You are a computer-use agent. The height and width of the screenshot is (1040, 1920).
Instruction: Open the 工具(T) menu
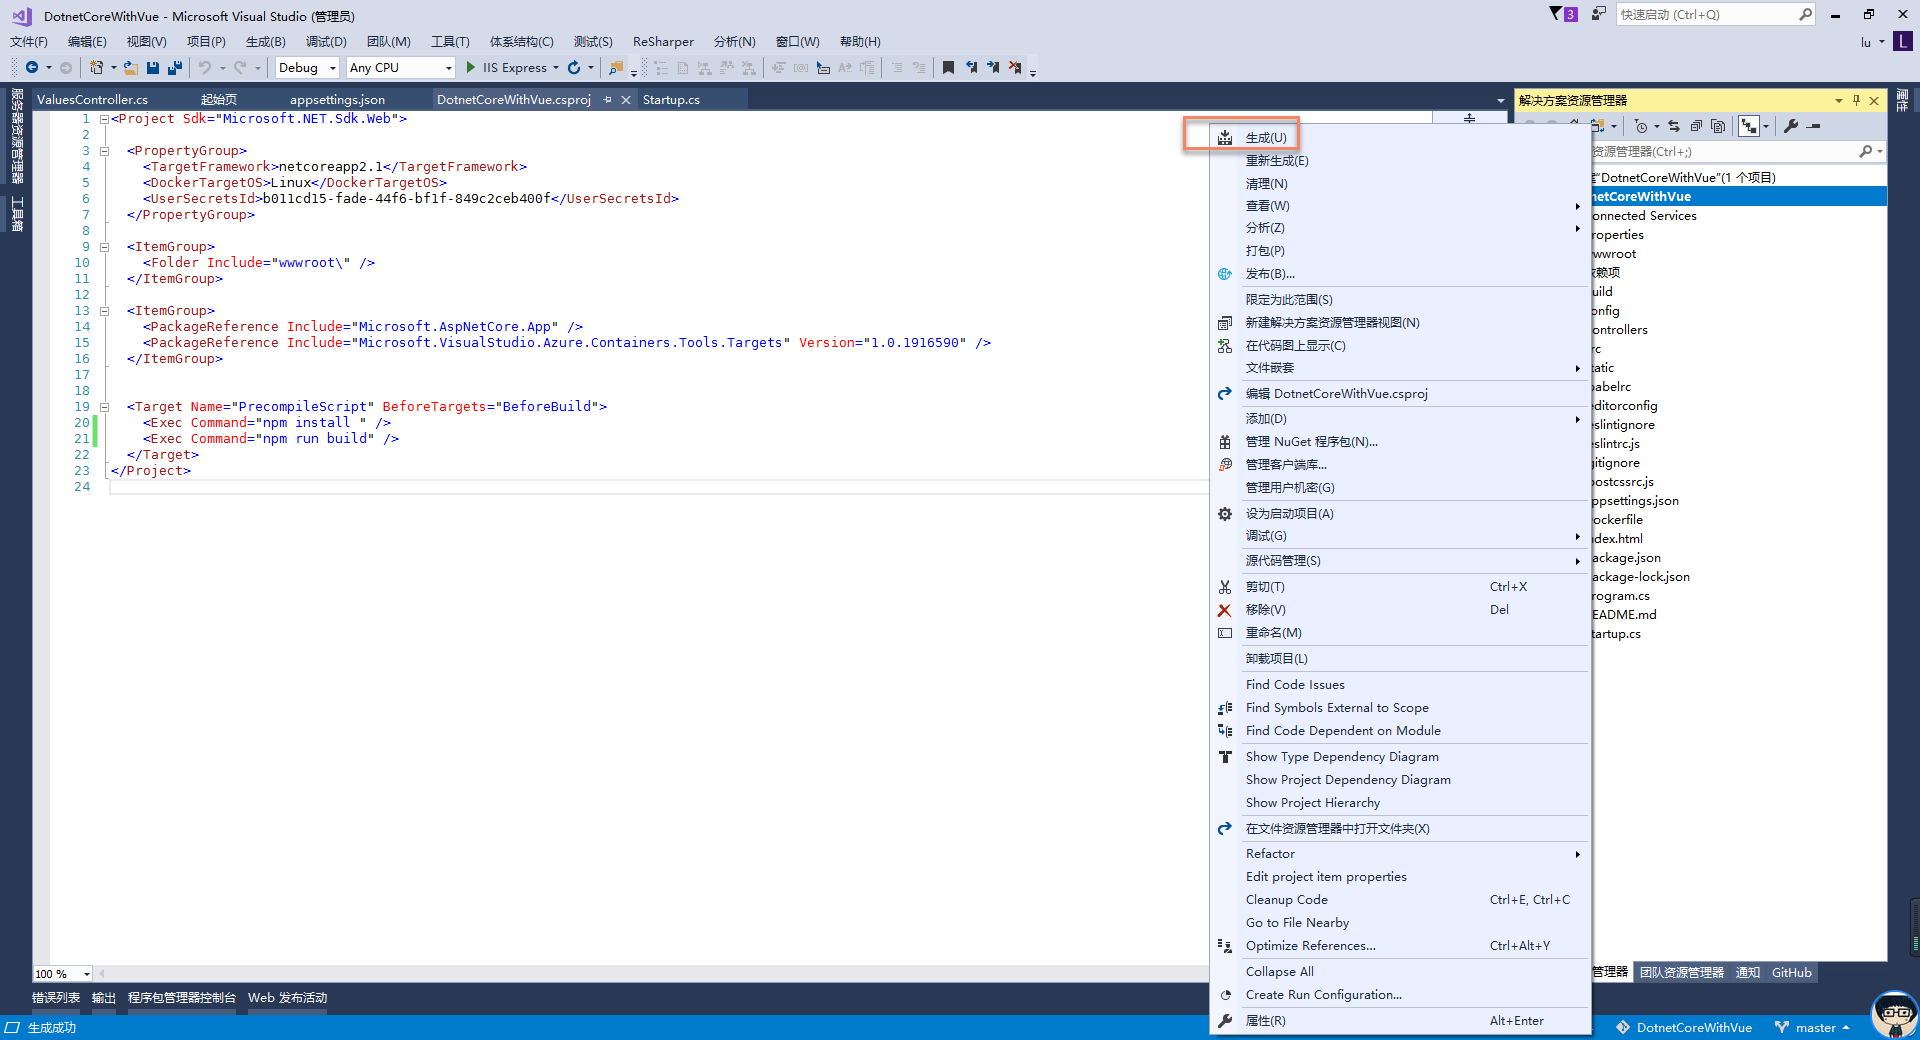450,42
